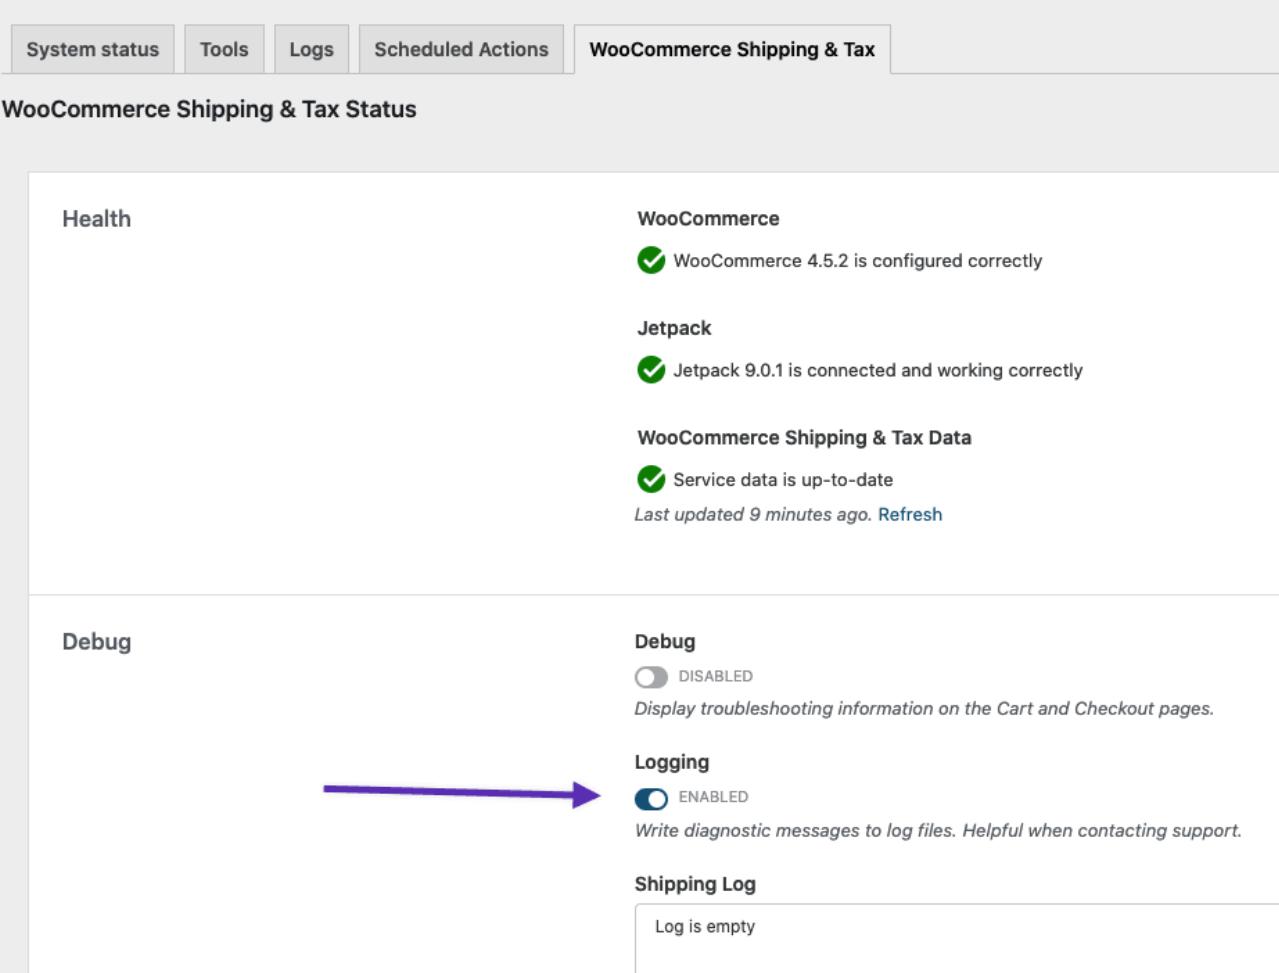Click the Refresh service data link
Viewport: 1279px width, 973px height.
coord(910,514)
